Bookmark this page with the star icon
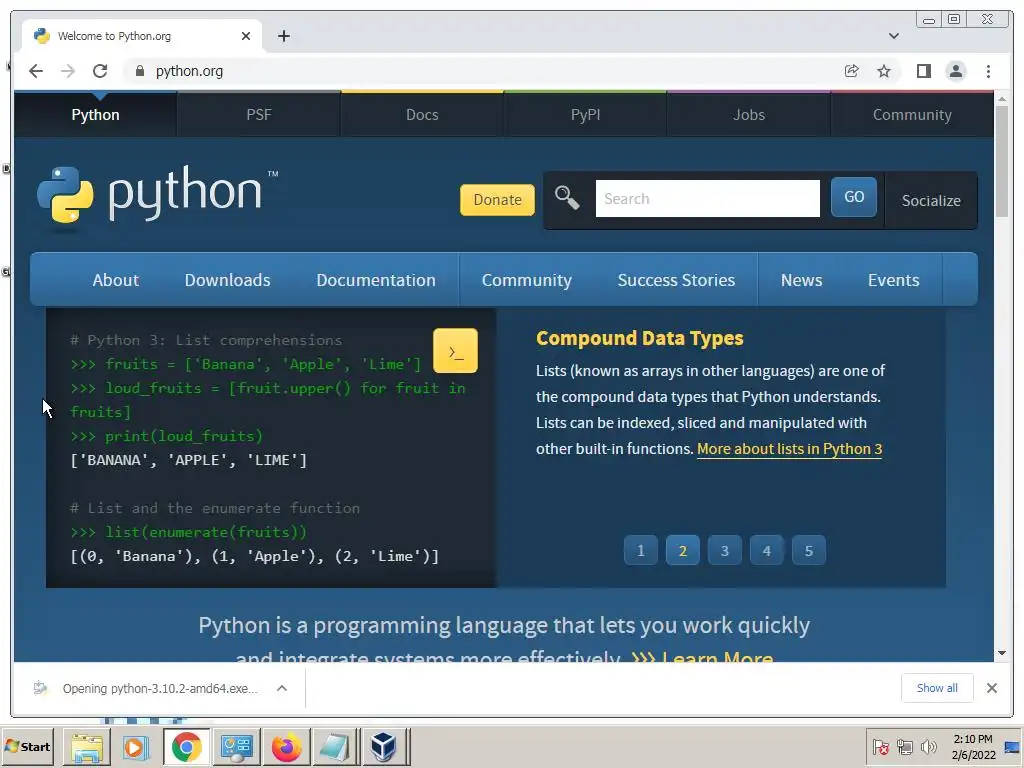 pyautogui.click(x=884, y=71)
